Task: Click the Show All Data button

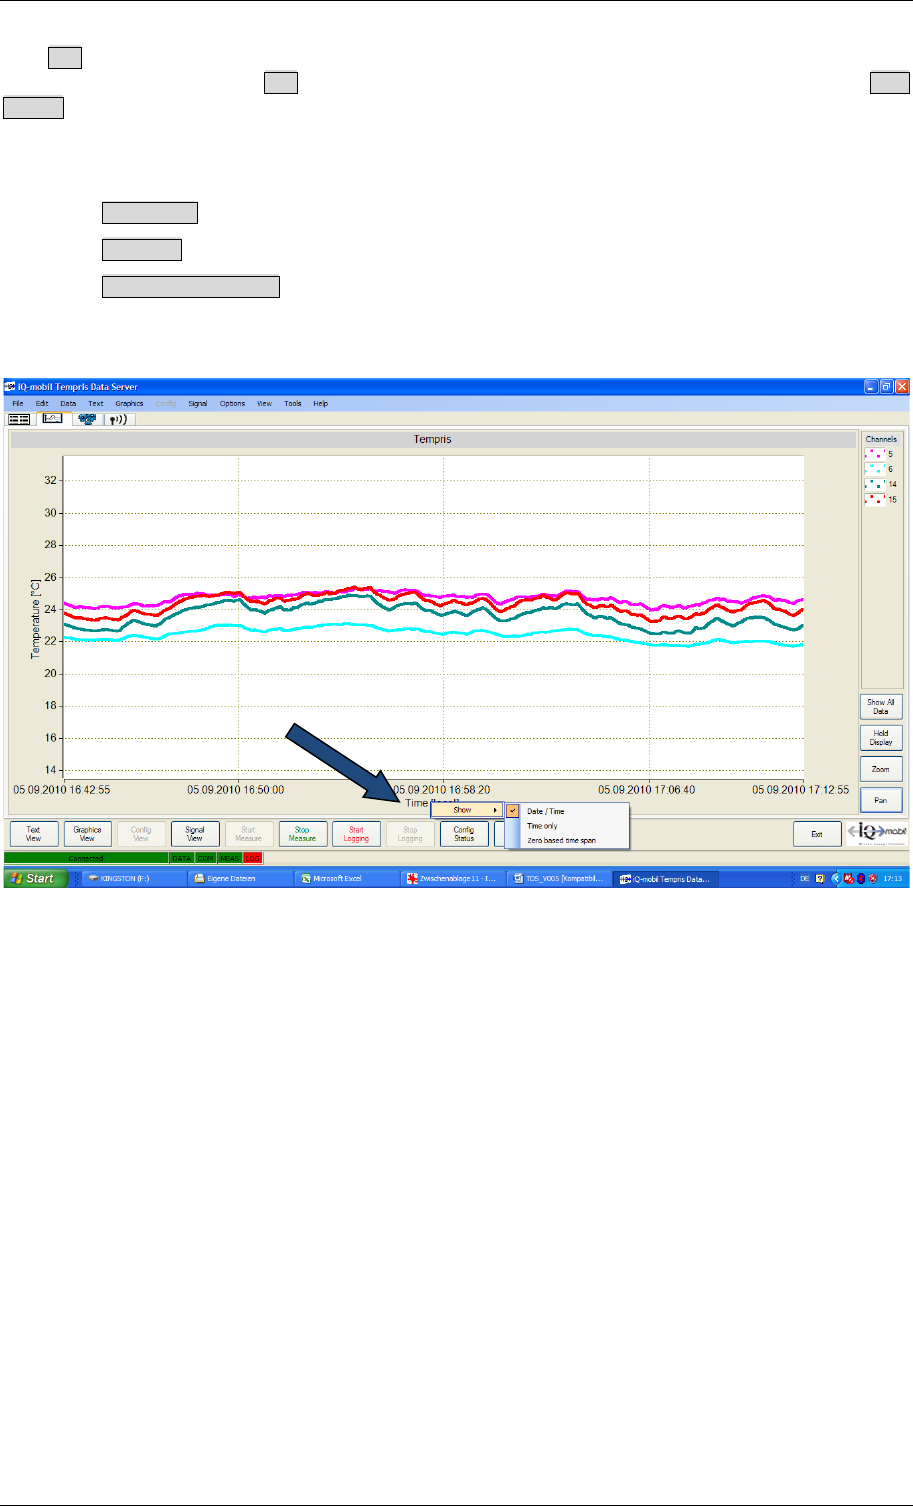Action: (881, 706)
